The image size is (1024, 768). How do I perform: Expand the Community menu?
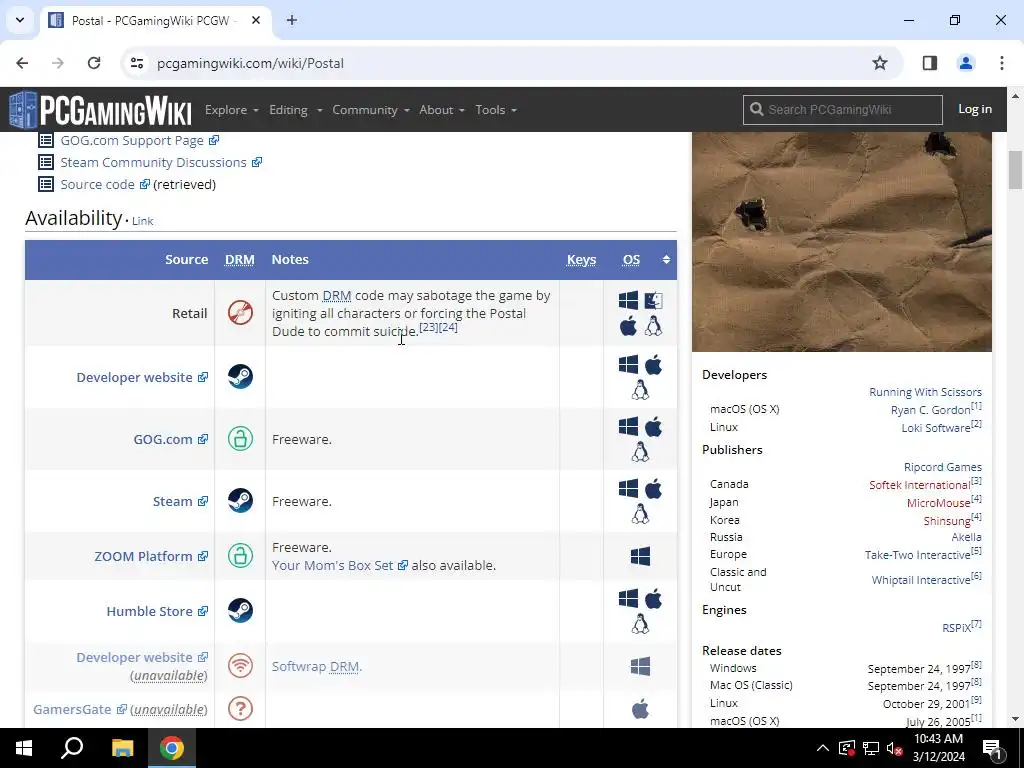370,110
